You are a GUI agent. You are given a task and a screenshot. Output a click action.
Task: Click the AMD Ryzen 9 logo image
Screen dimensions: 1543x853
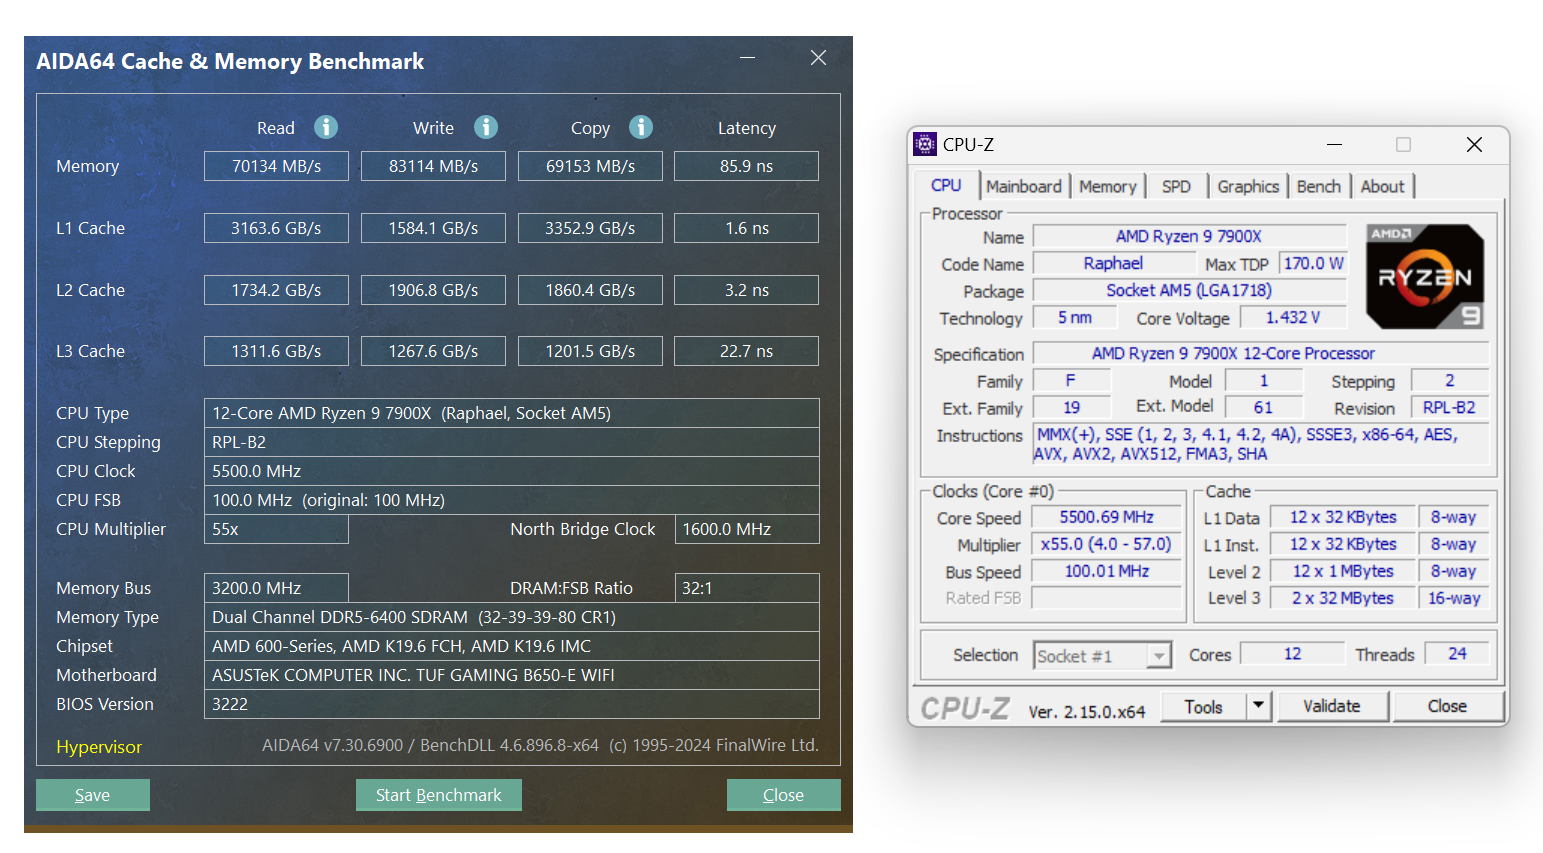[x=1424, y=277]
